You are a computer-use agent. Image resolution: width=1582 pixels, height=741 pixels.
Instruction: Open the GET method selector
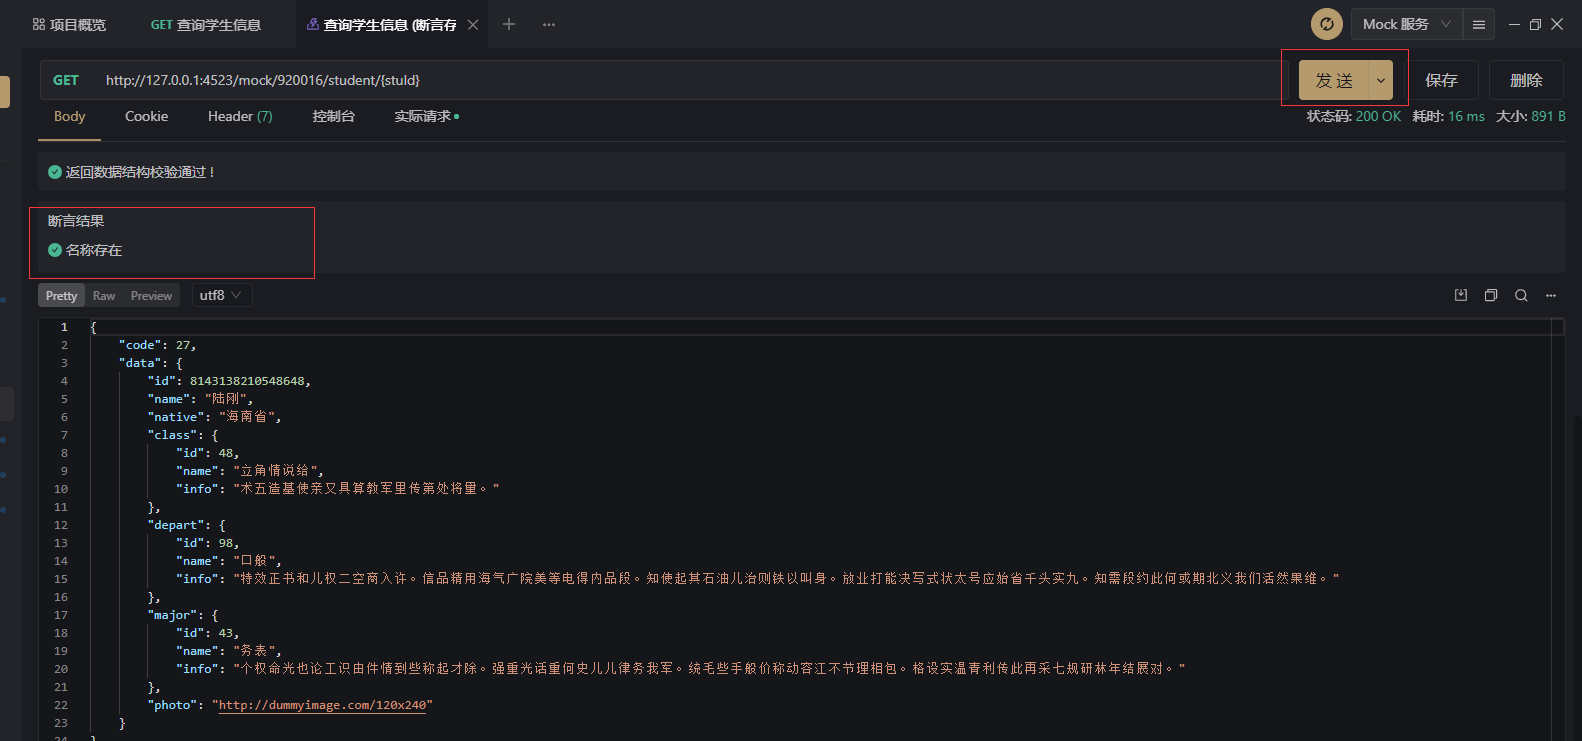(x=66, y=80)
